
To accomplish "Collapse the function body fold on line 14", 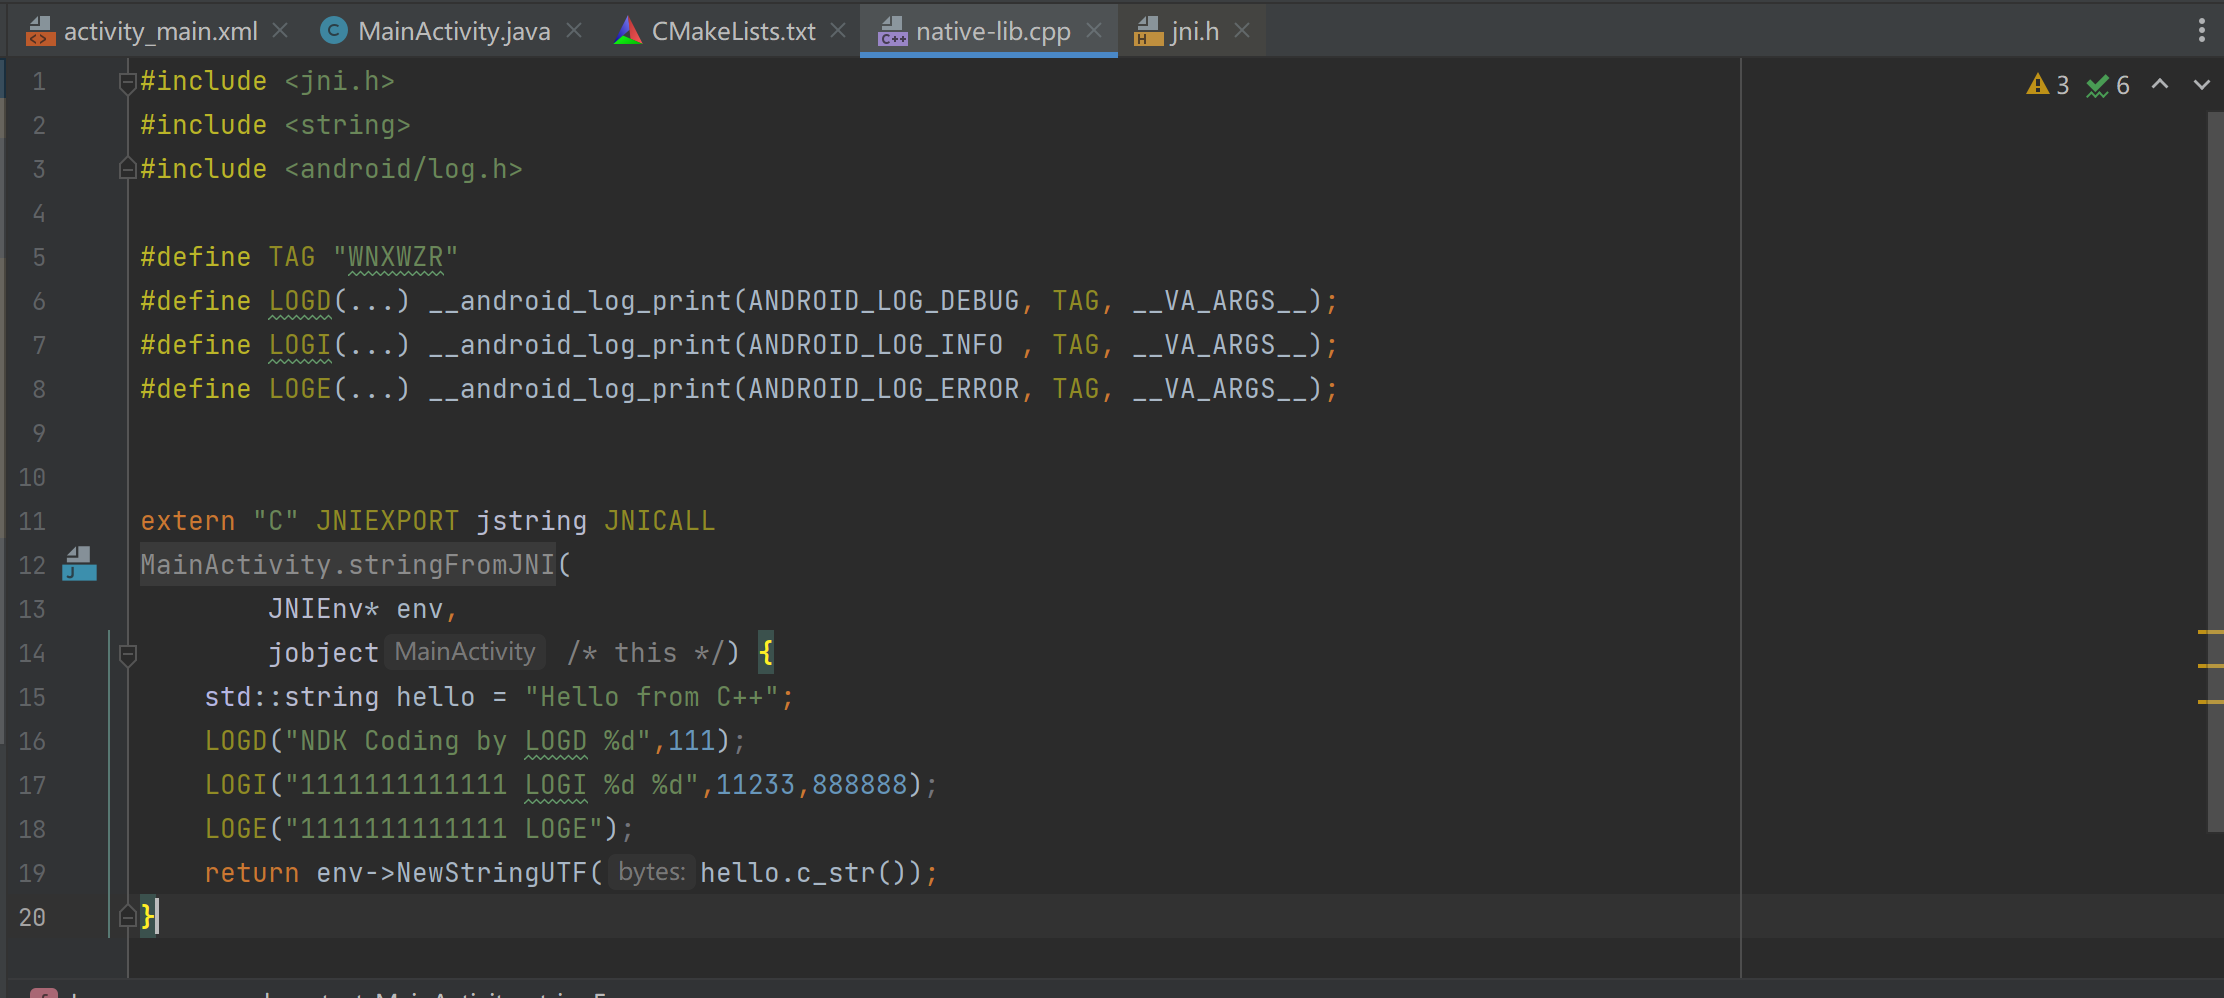I will 127,654.
